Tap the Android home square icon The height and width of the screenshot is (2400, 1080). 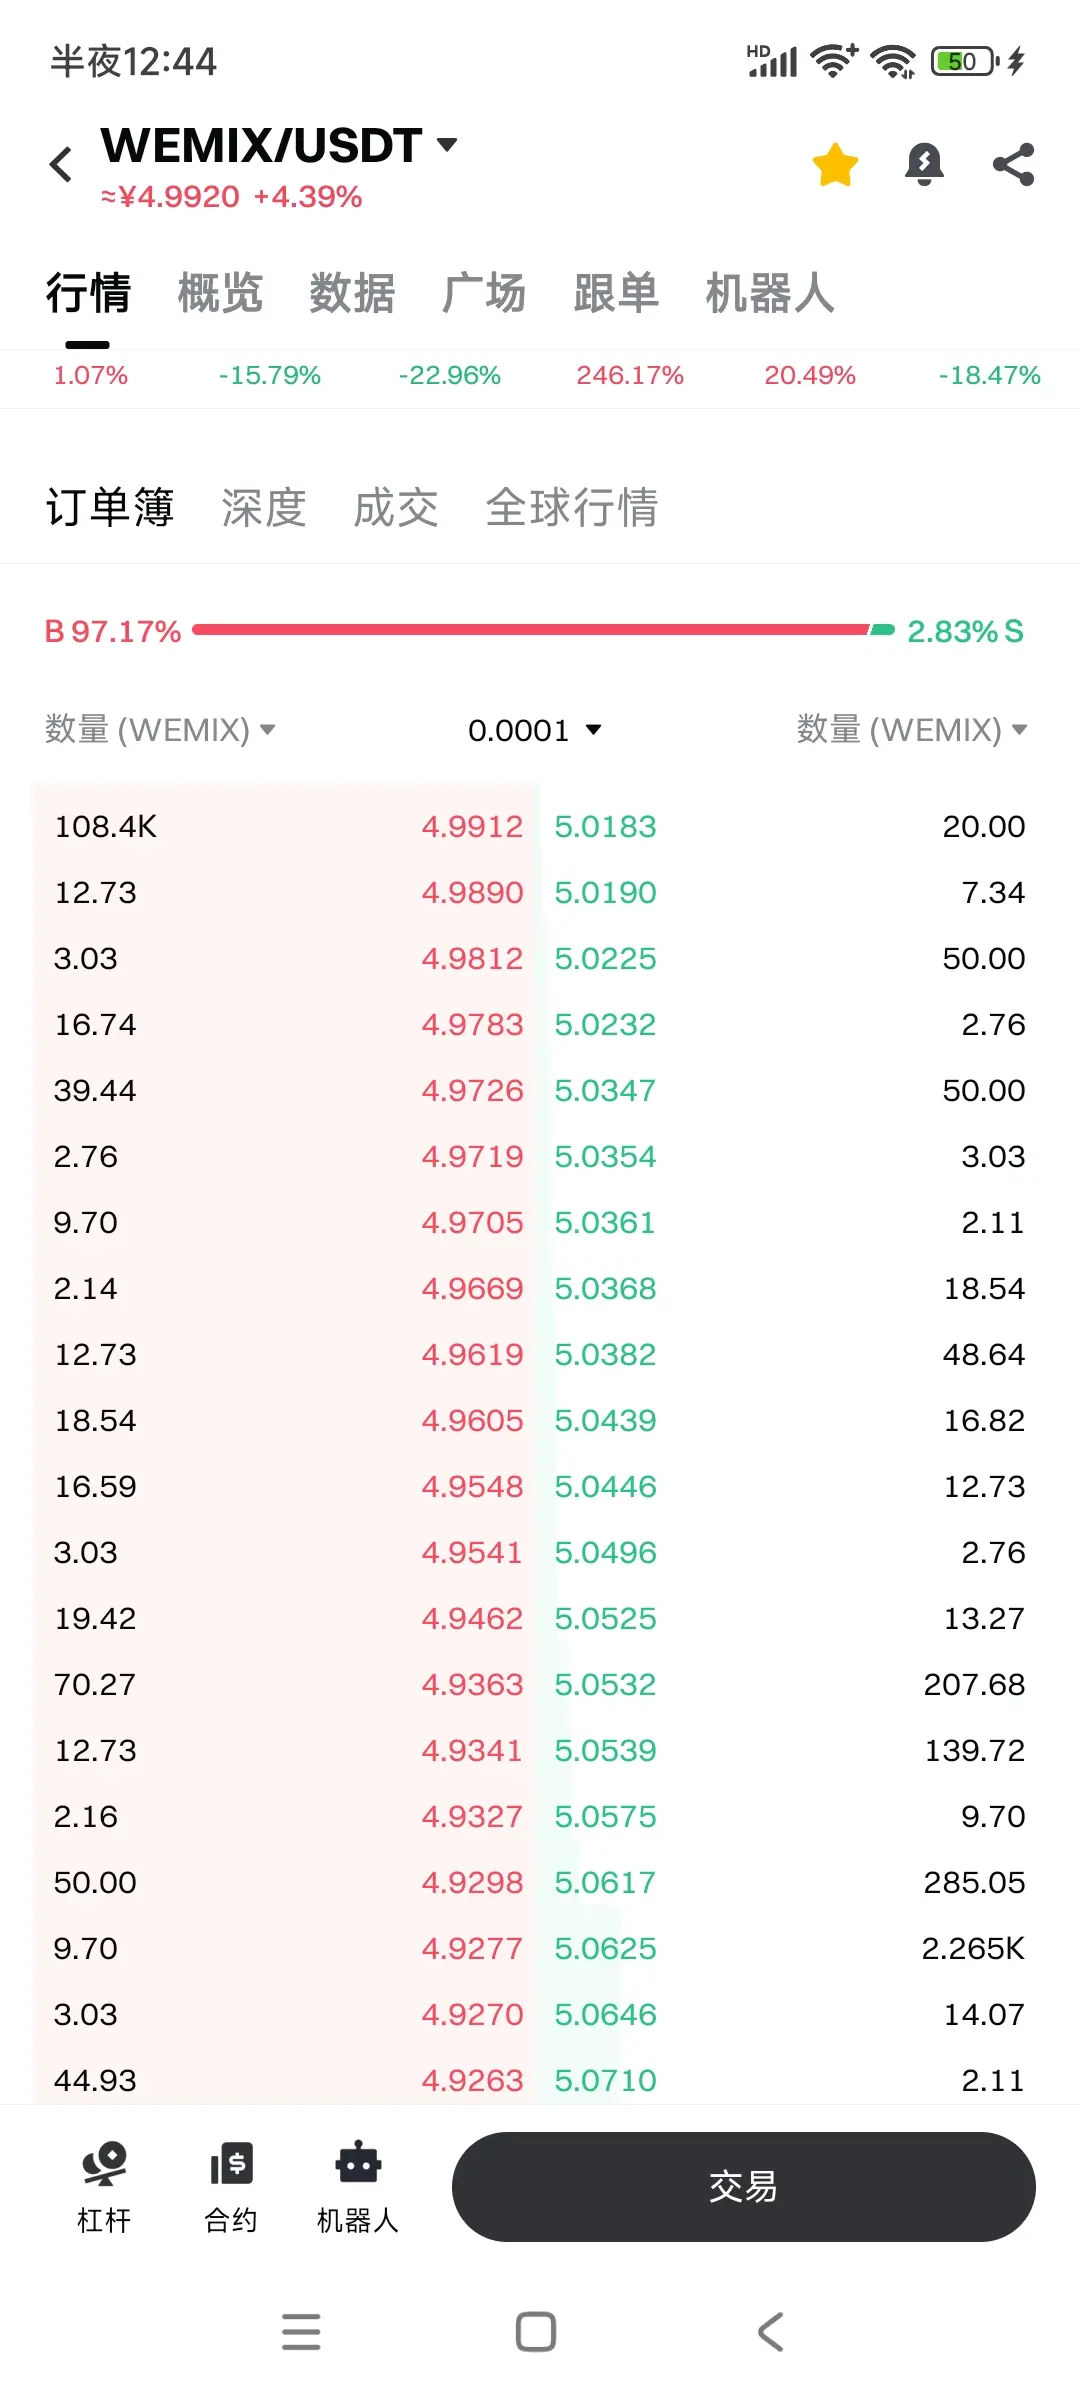[536, 2332]
